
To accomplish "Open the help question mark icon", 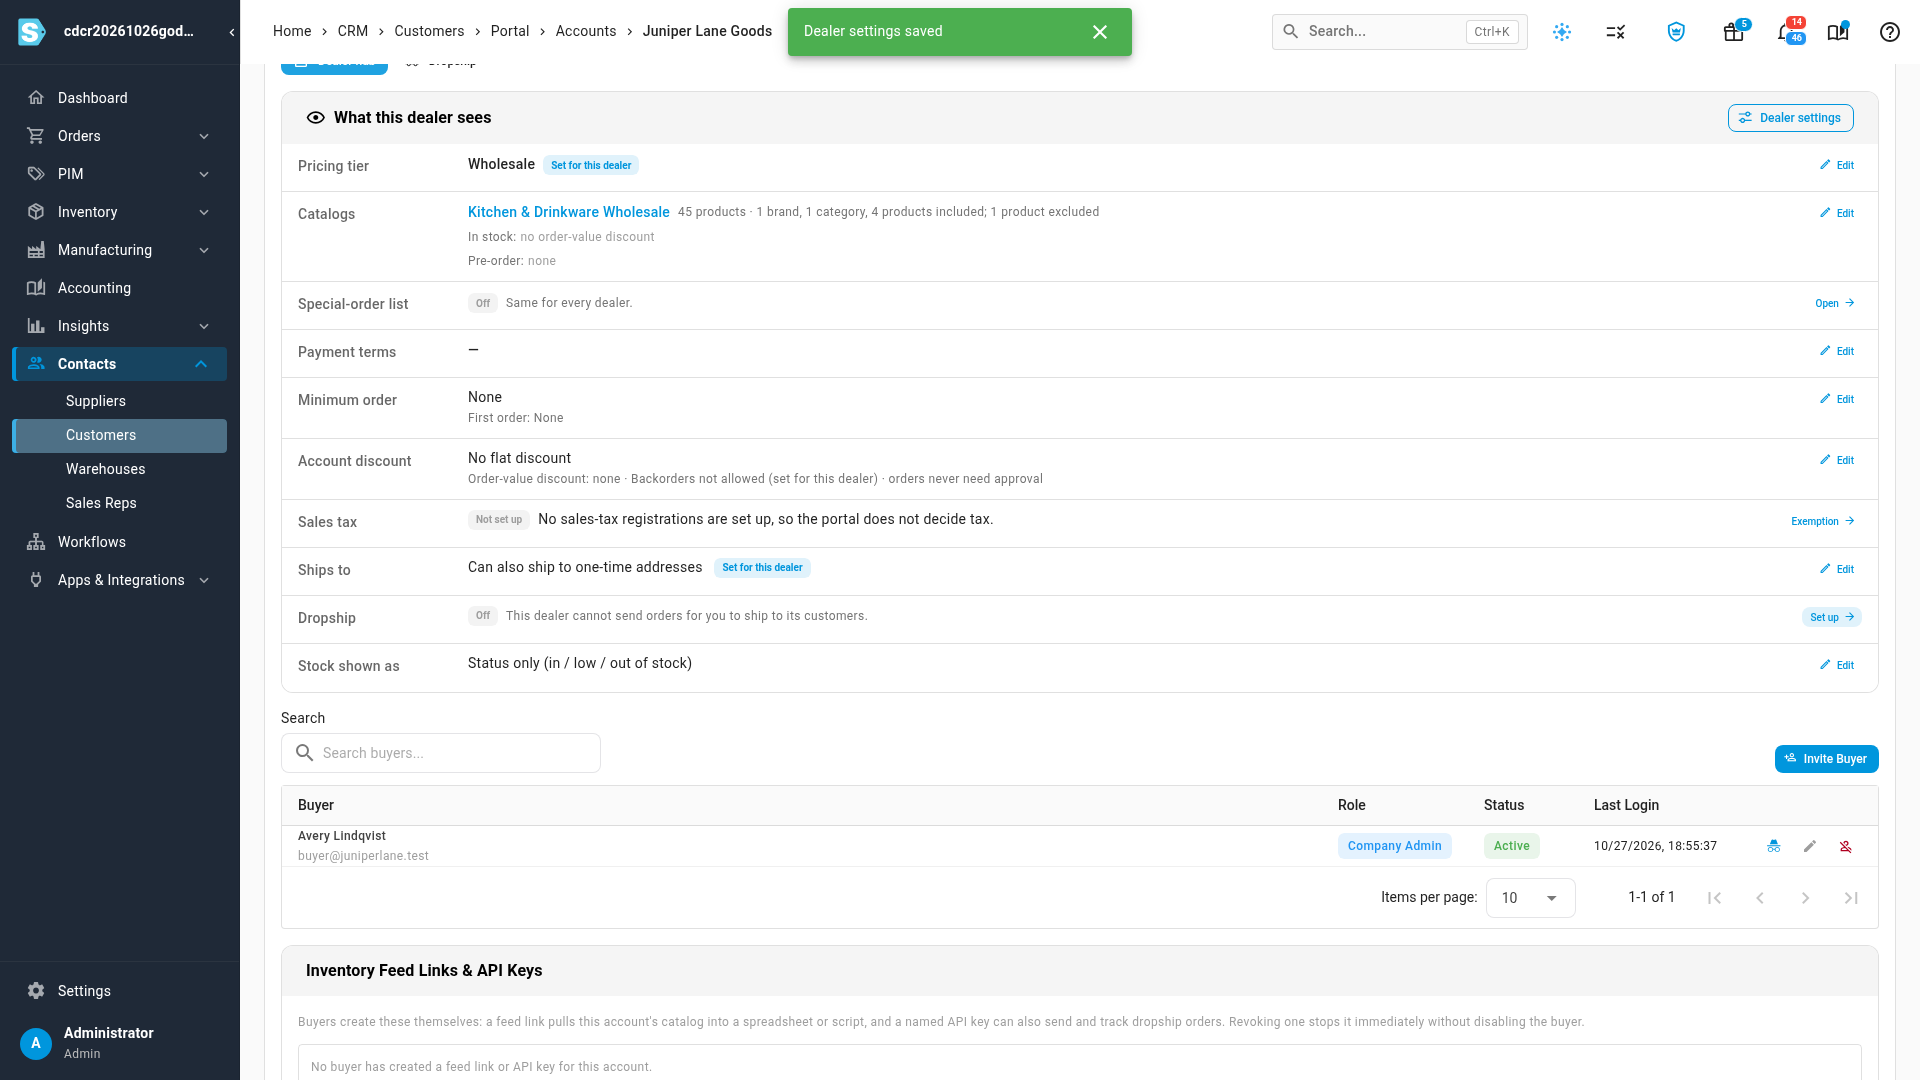I will point(1890,32).
